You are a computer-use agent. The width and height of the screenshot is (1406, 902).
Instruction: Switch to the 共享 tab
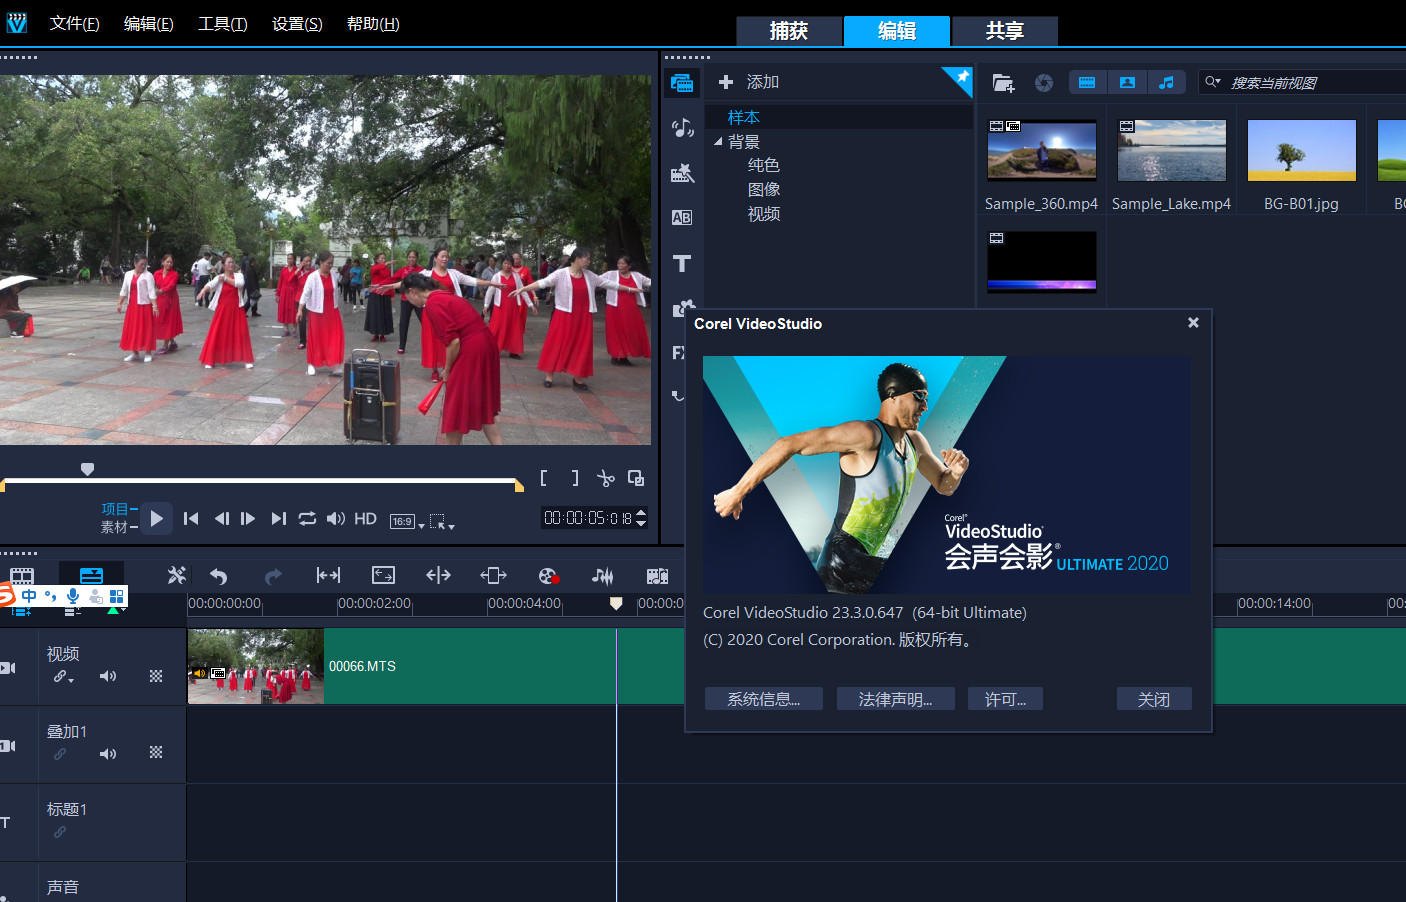click(x=1004, y=31)
